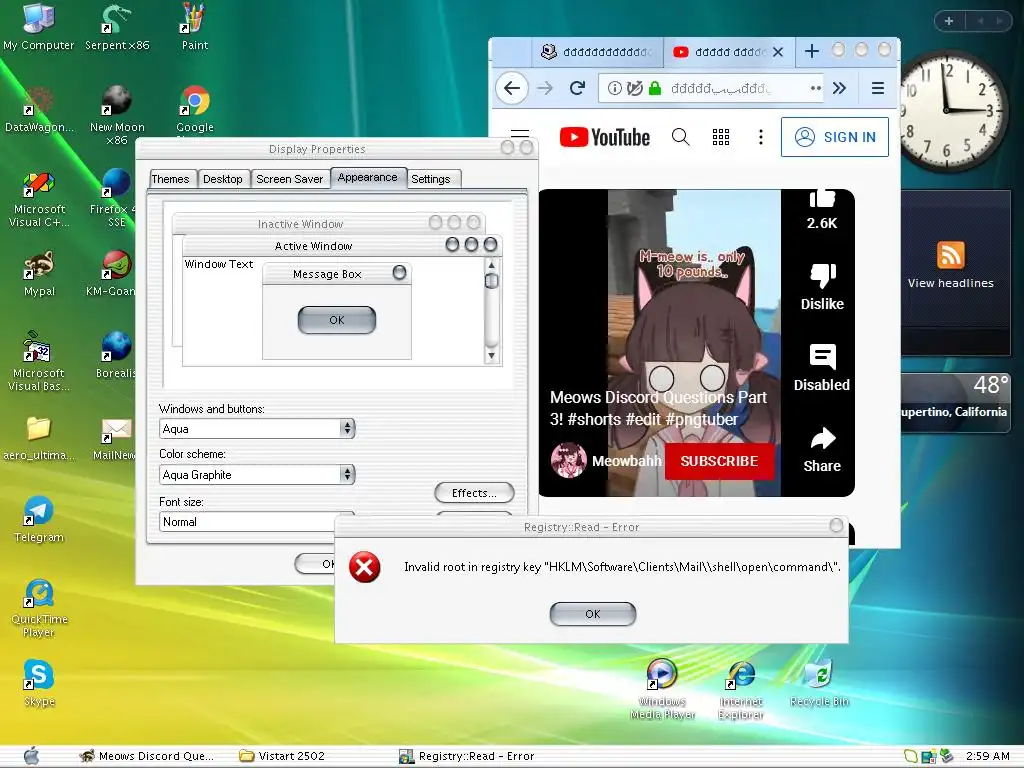Open YouTube apps grid icon
Viewport: 1024px width, 768px height.
point(721,137)
